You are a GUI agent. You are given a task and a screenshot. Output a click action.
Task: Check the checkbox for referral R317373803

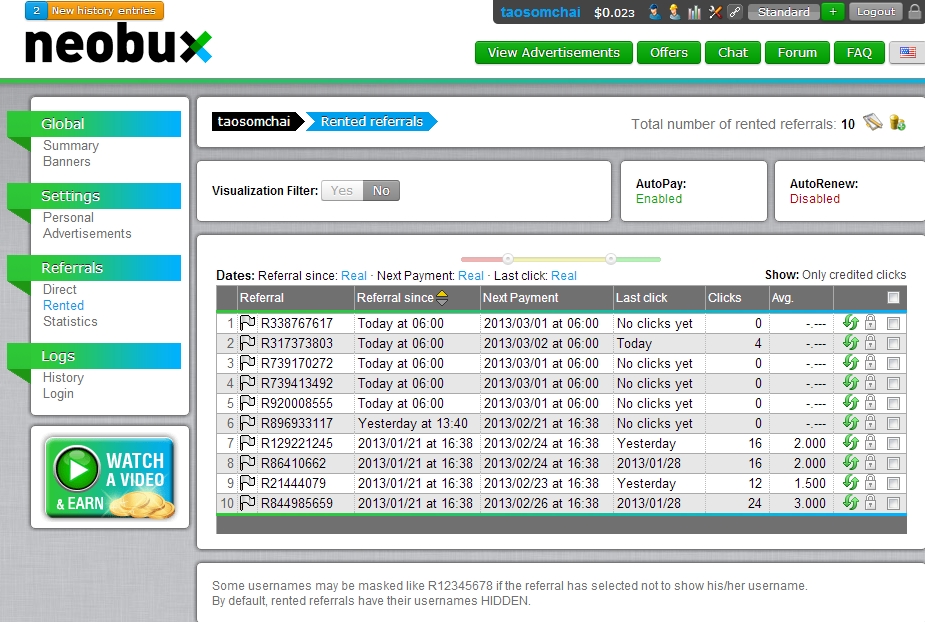pos(893,343)
